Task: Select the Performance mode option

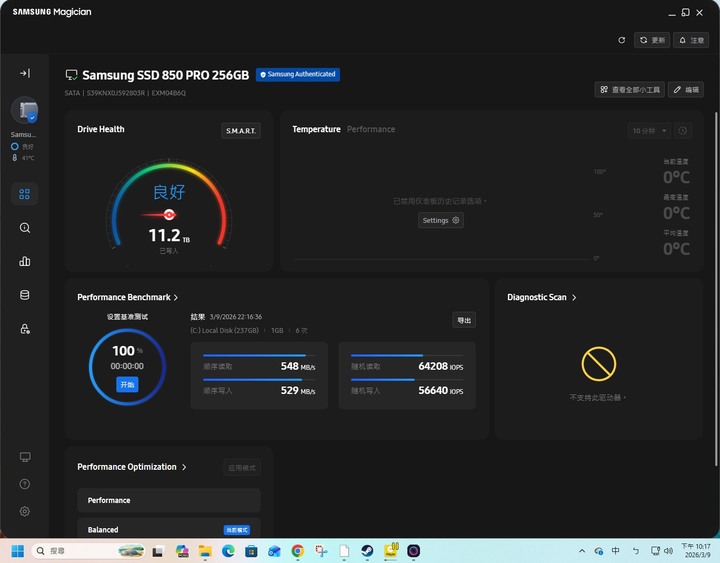Action: [x=168, y=500]
